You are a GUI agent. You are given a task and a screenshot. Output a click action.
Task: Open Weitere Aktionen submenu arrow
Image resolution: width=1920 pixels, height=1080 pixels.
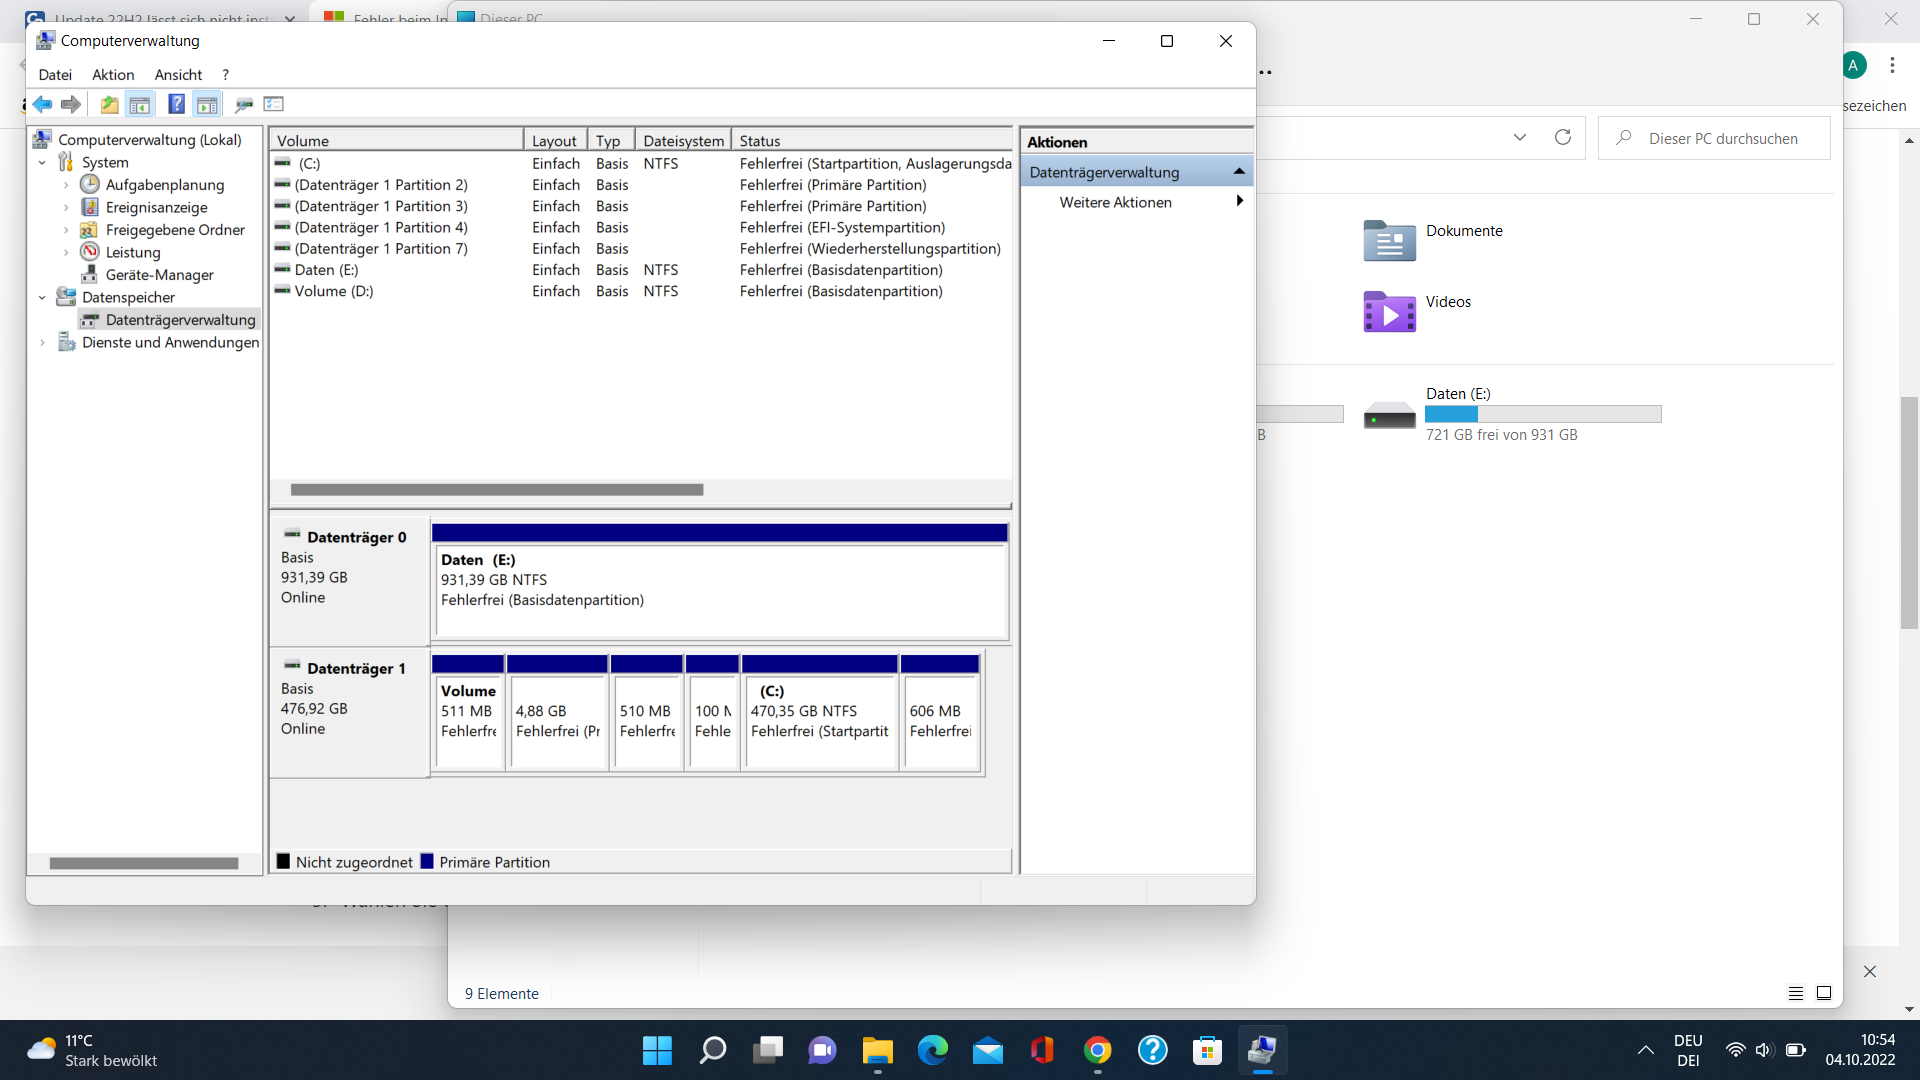click(1239, 202)
